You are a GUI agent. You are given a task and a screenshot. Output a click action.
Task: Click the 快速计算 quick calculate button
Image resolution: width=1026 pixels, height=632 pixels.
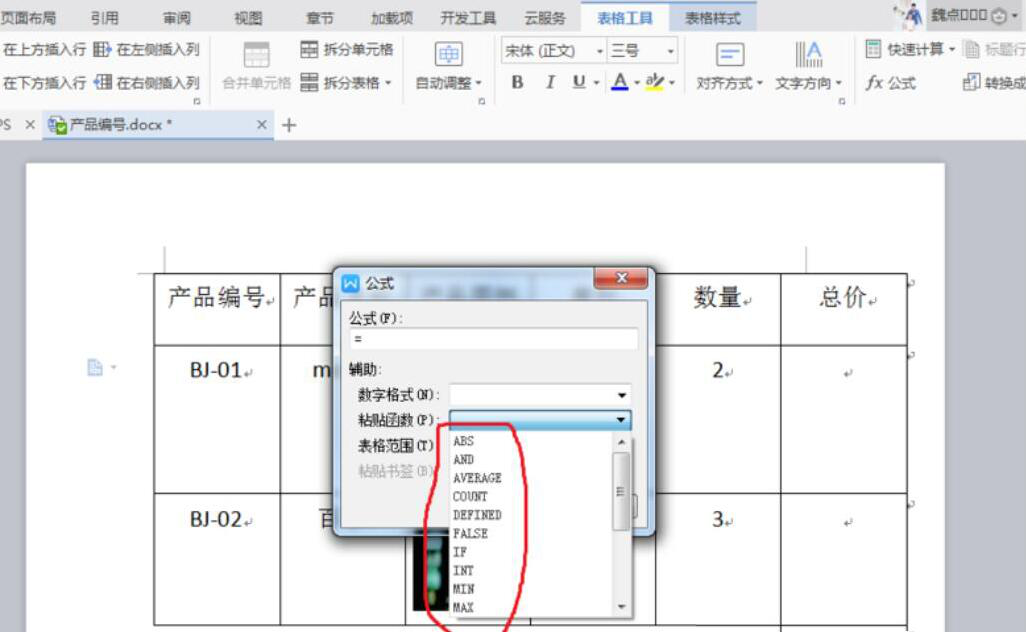910,49
